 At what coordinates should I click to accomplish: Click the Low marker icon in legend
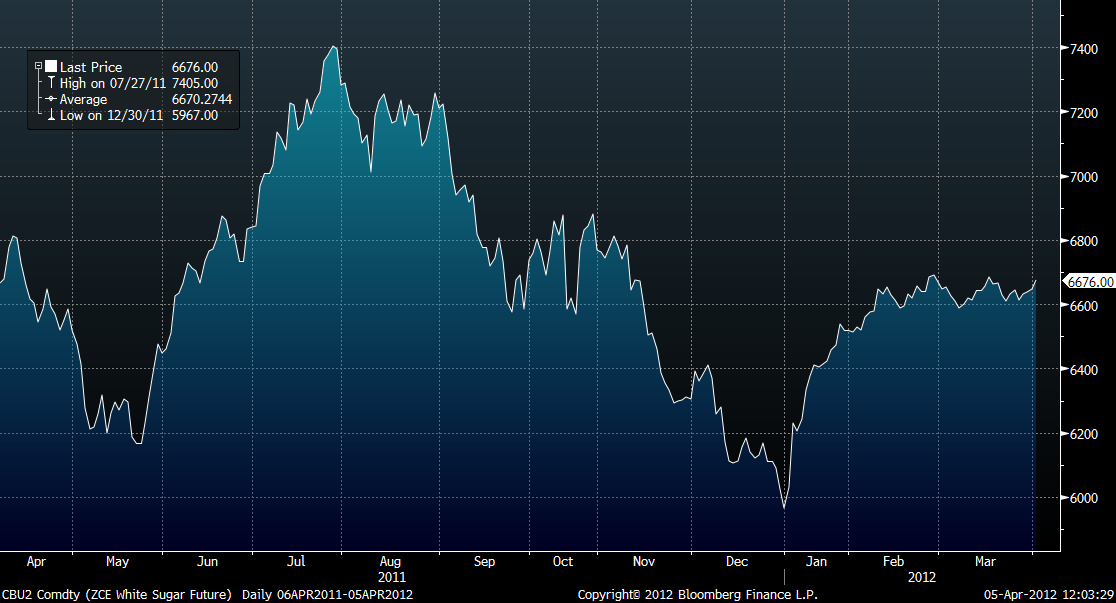coord(51,115)
